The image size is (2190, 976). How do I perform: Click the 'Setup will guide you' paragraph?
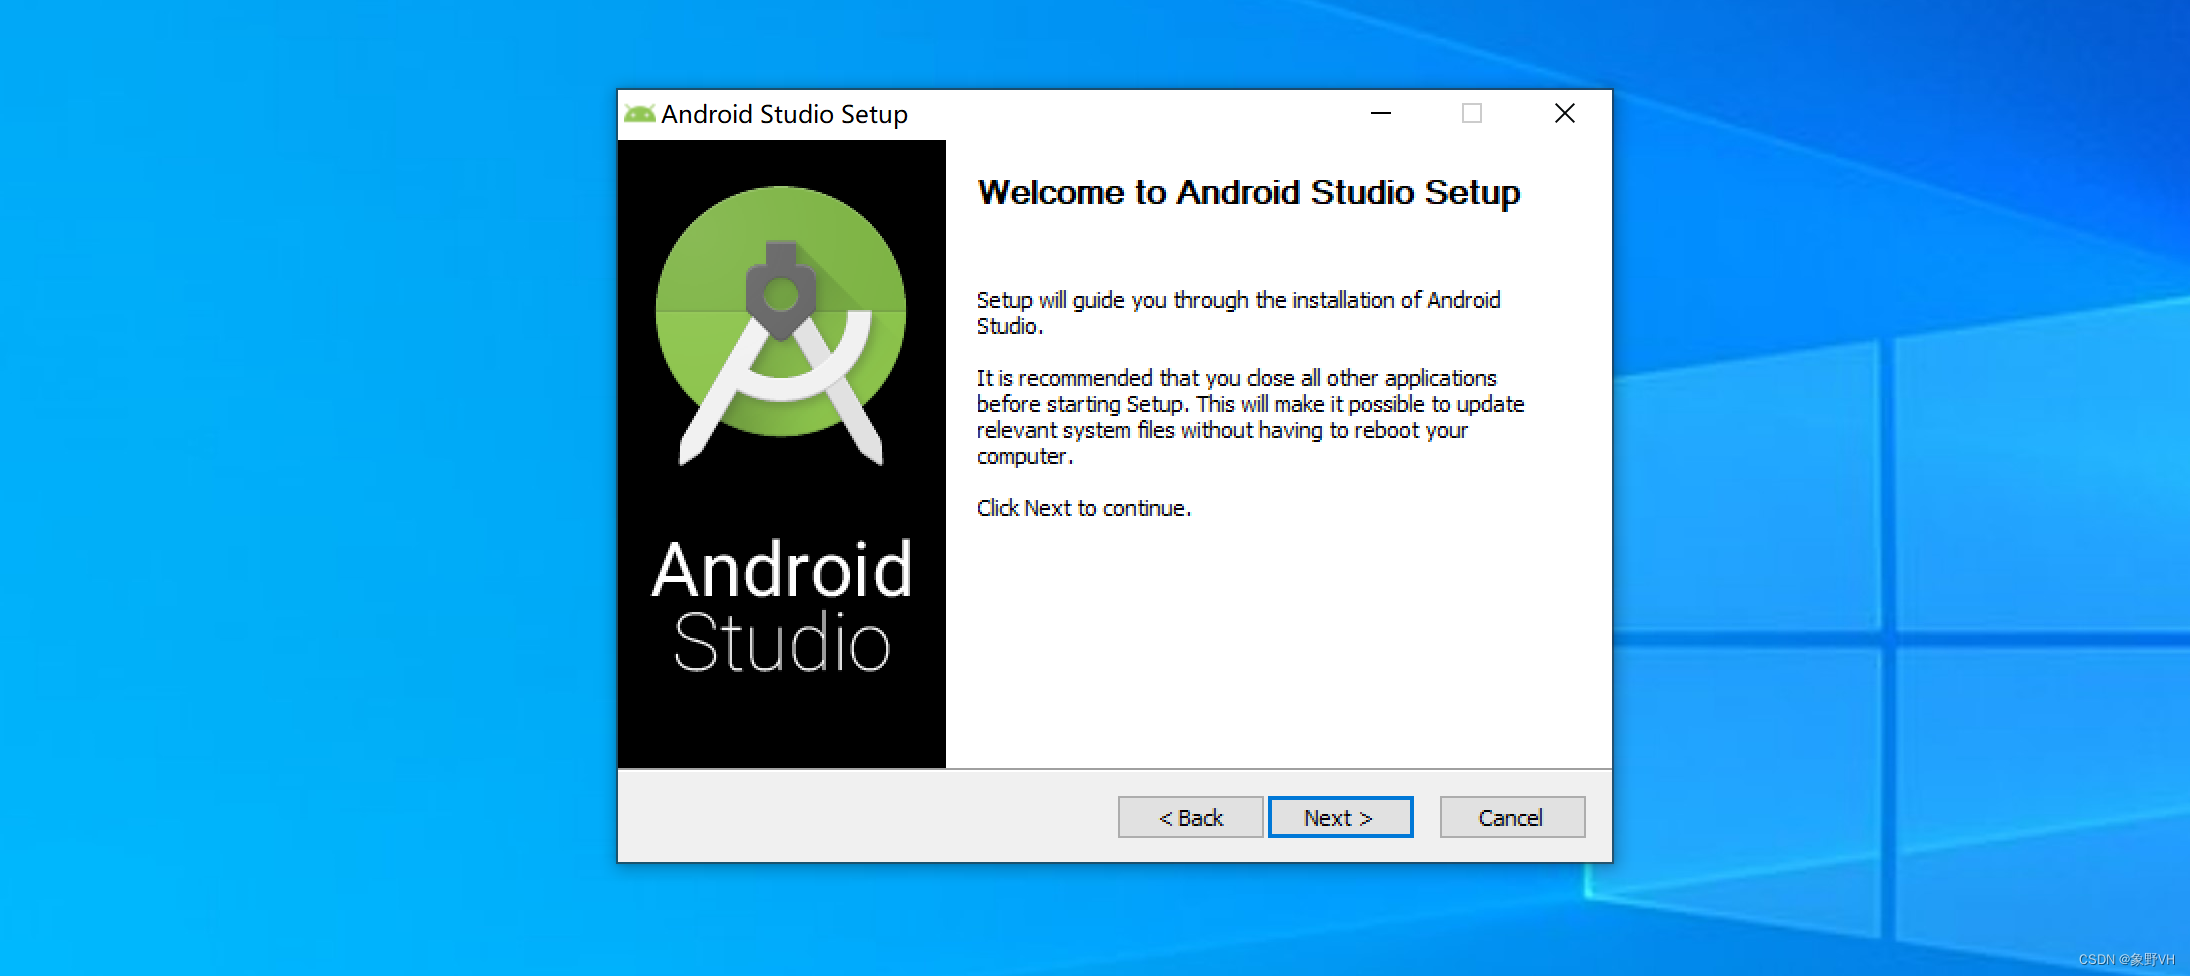point(1239,313)
